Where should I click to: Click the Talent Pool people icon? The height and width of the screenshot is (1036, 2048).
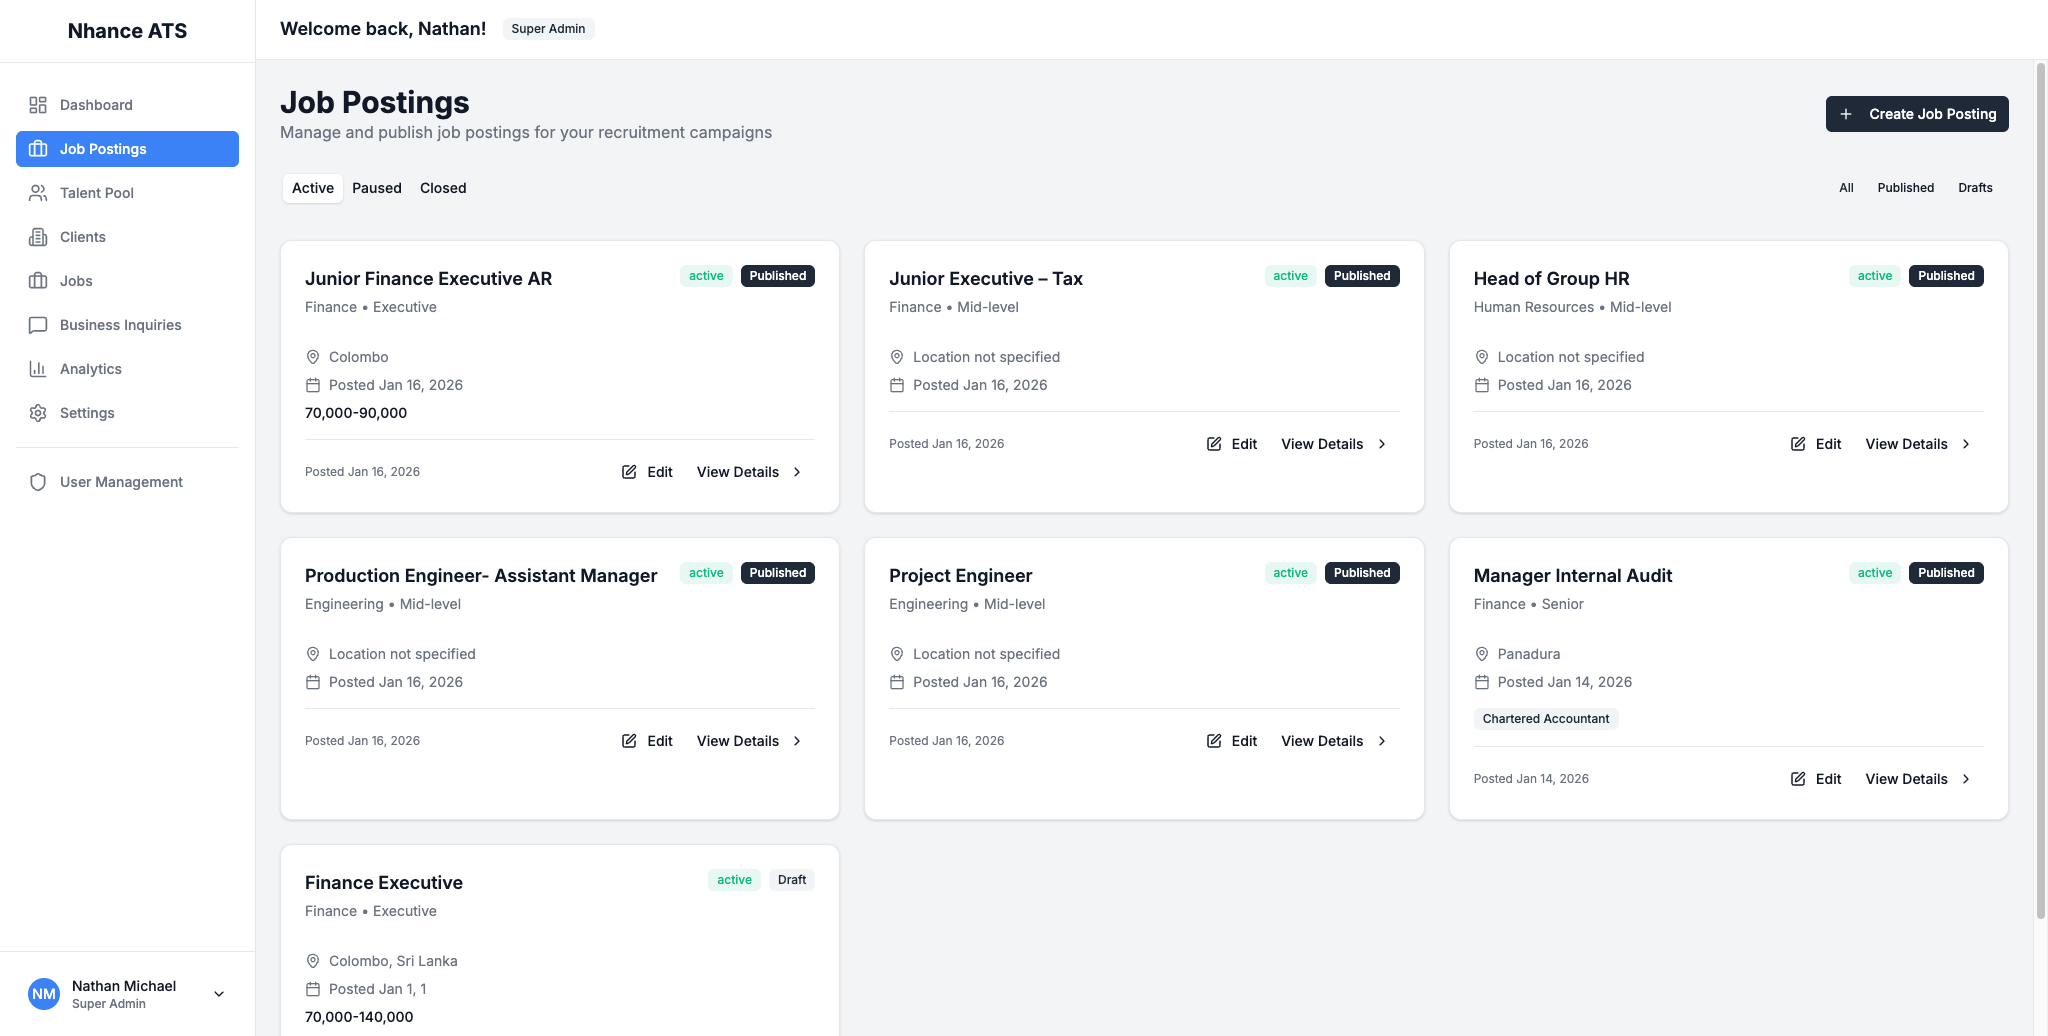click(x=38, y=193)
